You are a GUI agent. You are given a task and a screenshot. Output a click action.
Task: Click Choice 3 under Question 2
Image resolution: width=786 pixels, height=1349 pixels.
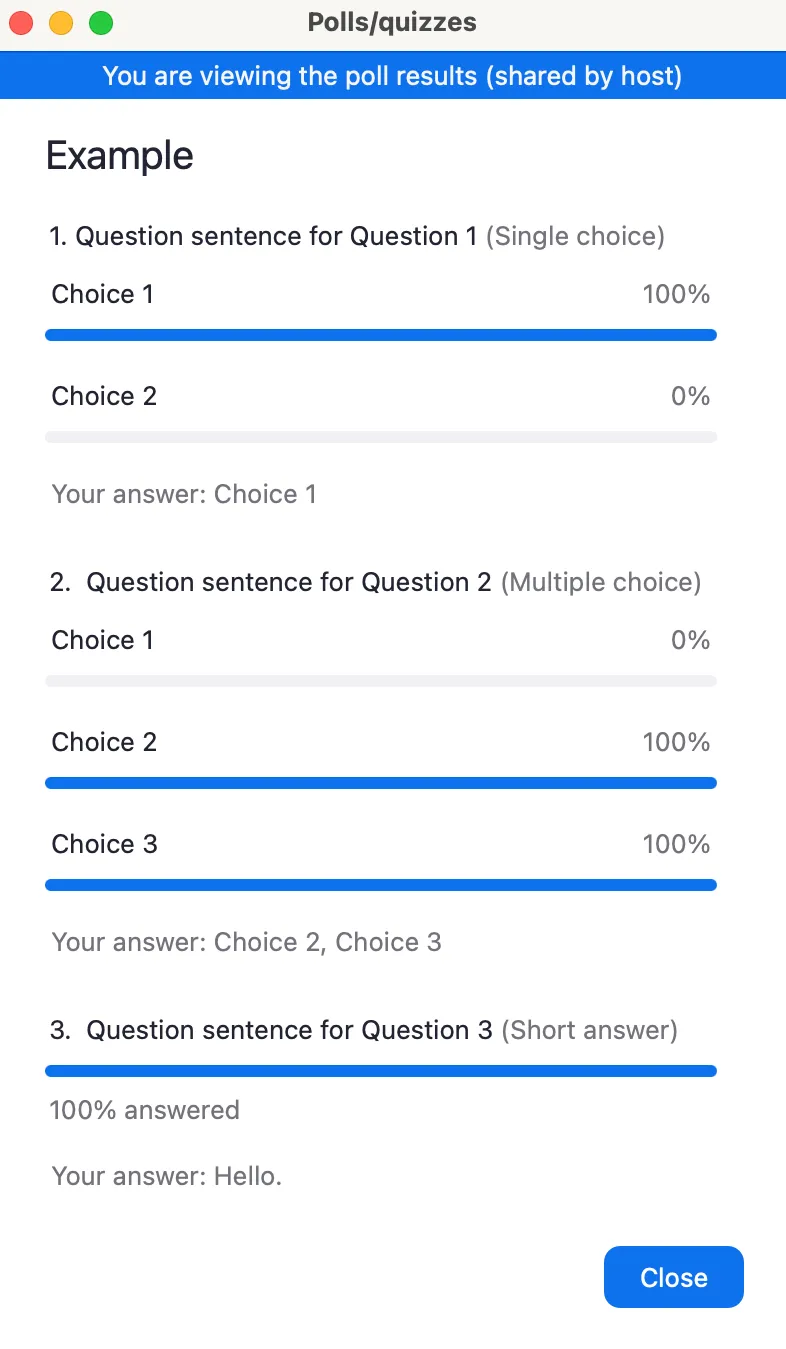pyautogui.click(x=104, y=843)
